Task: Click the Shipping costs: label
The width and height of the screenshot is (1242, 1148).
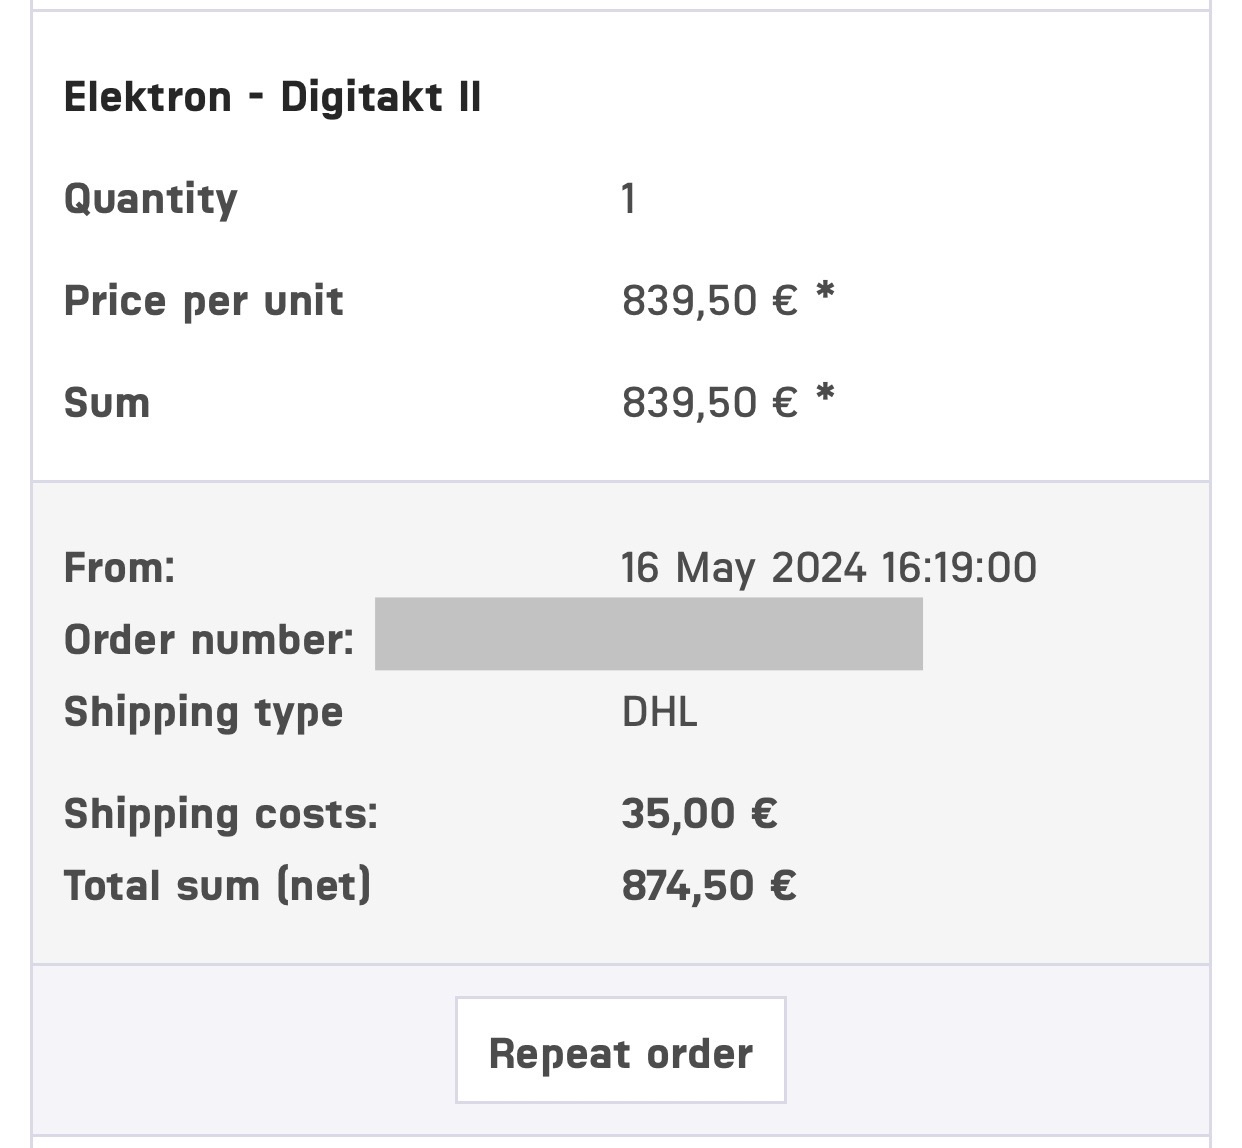Action: click(220, 814)
